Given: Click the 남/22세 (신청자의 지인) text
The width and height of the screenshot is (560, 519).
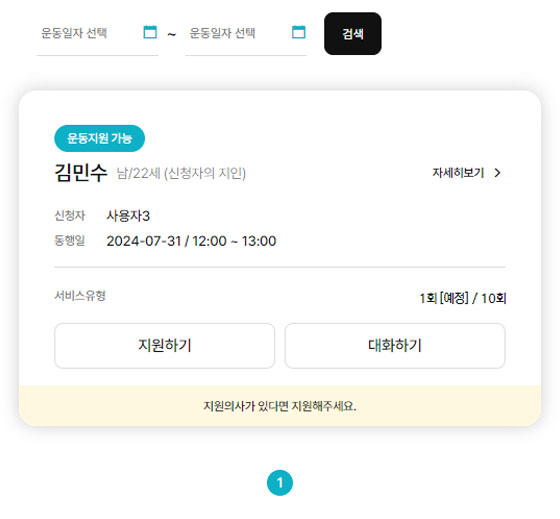Looking at the screenshot, I should [x=181, y=174].
